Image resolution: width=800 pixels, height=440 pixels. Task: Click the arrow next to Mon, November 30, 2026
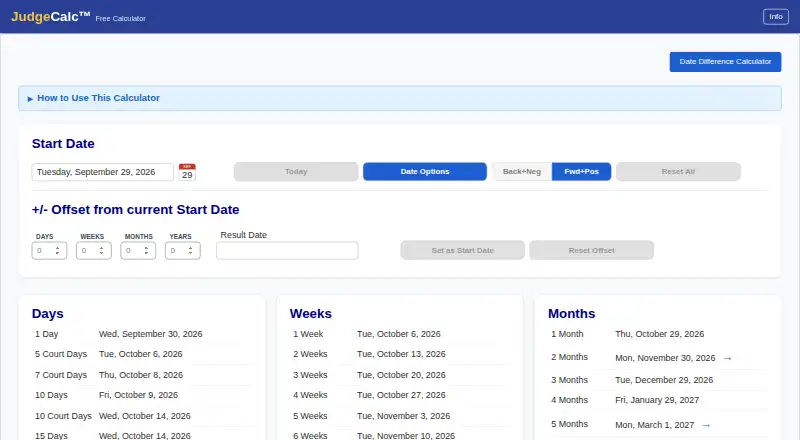coord(728,358)
